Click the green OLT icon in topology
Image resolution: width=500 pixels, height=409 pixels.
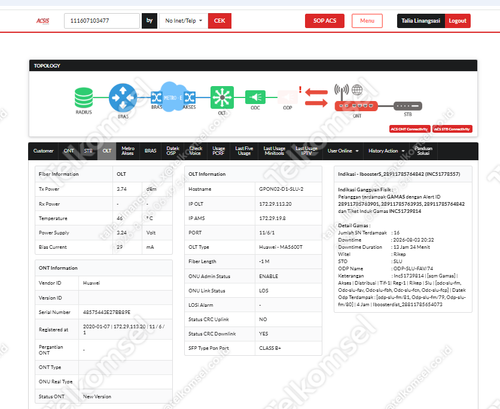222,97
